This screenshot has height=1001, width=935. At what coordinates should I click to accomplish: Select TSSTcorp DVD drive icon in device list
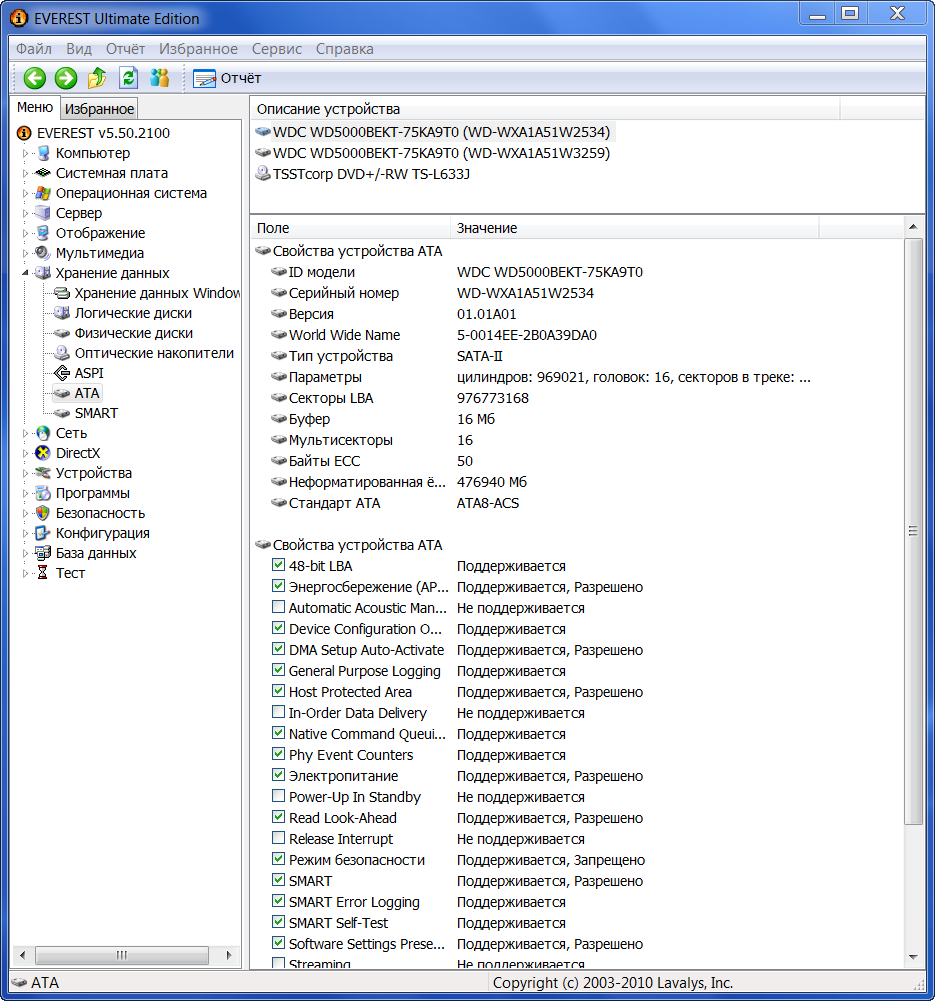[x=262, y=174]
